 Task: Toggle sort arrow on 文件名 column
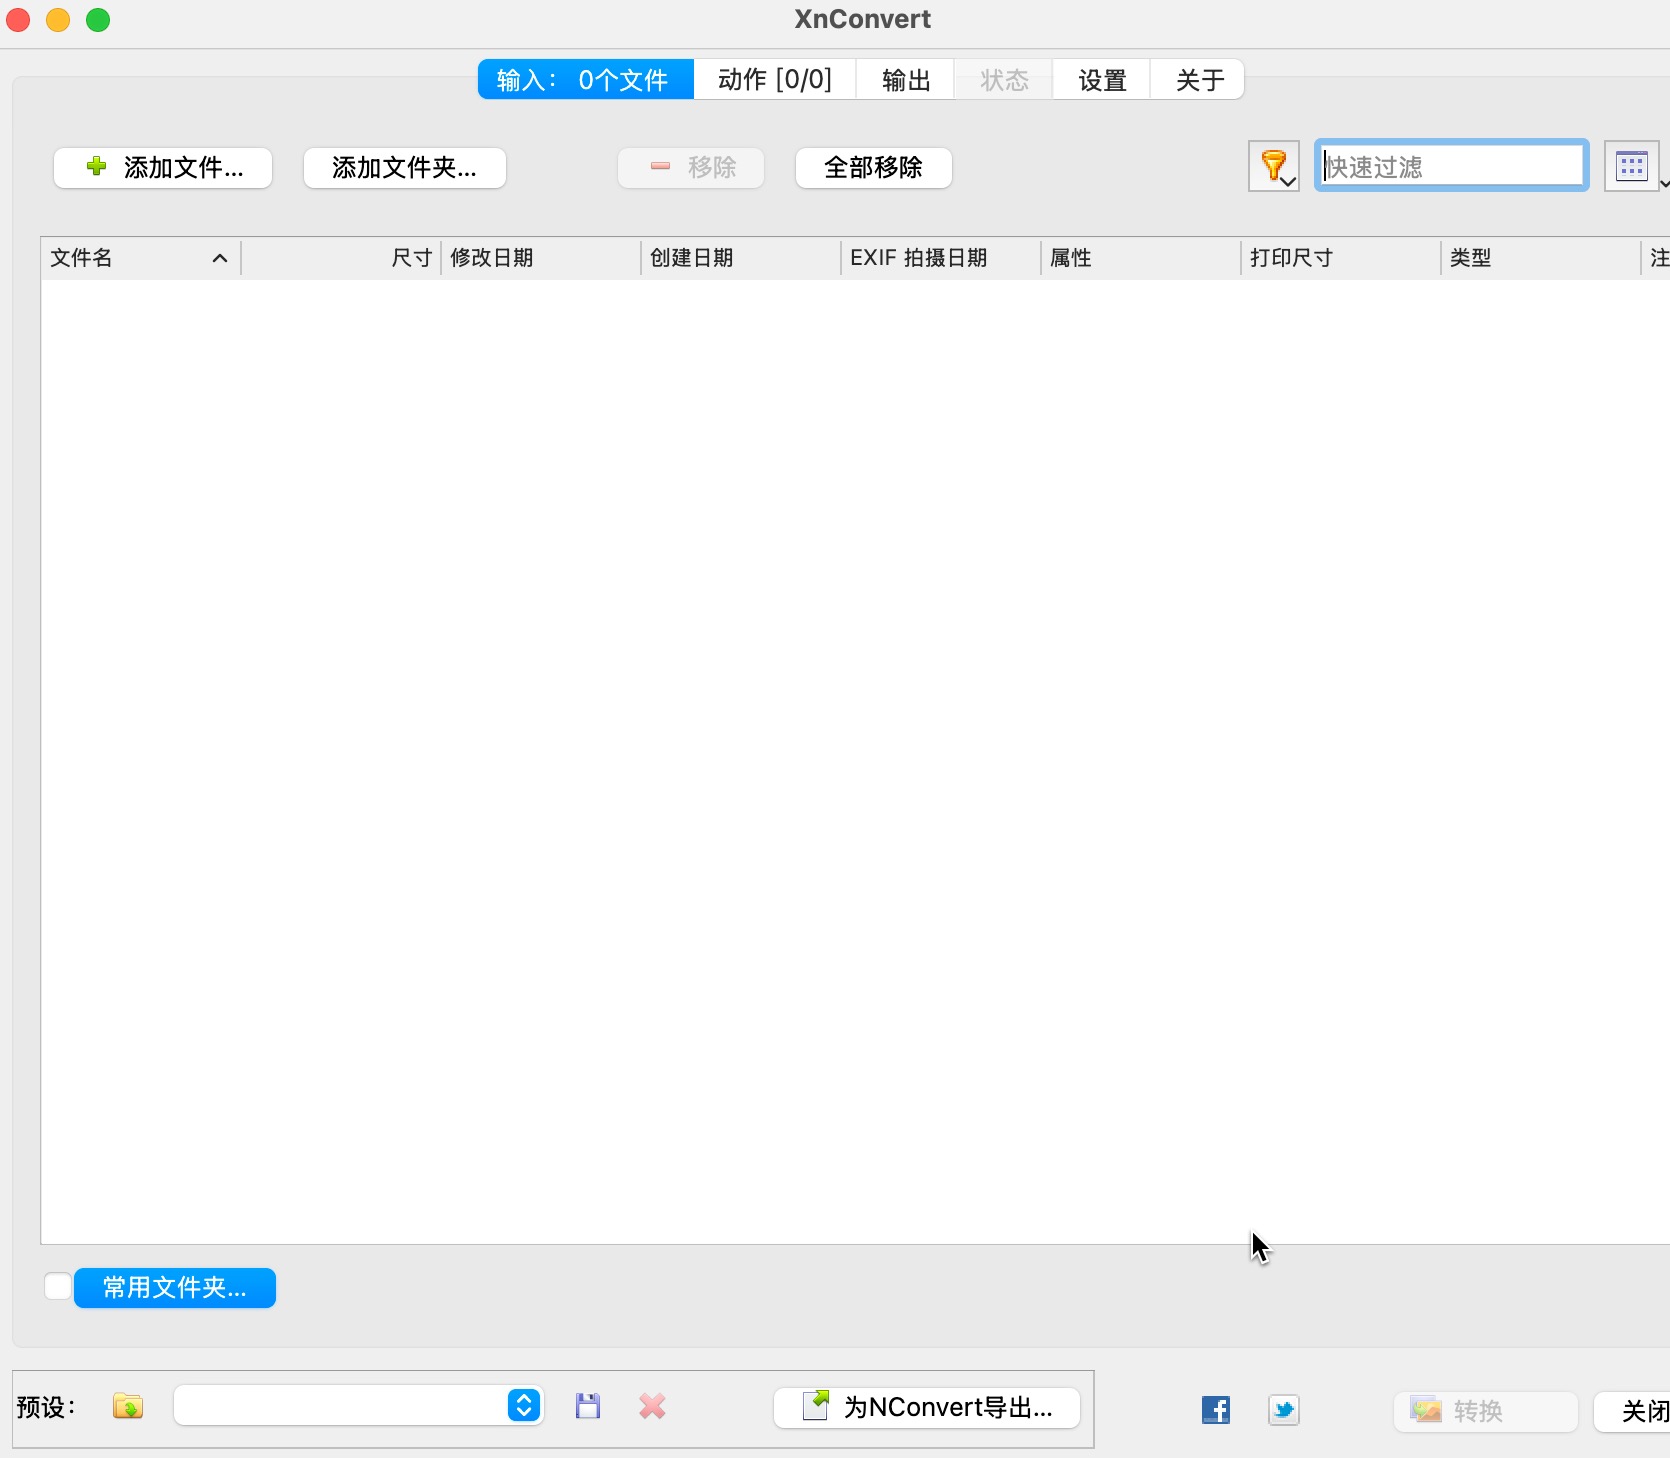coord(220,258)
